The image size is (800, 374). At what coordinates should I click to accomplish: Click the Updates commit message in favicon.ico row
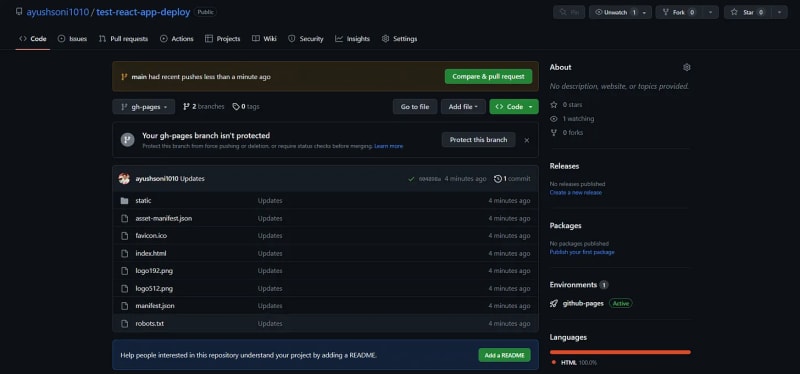270,236
